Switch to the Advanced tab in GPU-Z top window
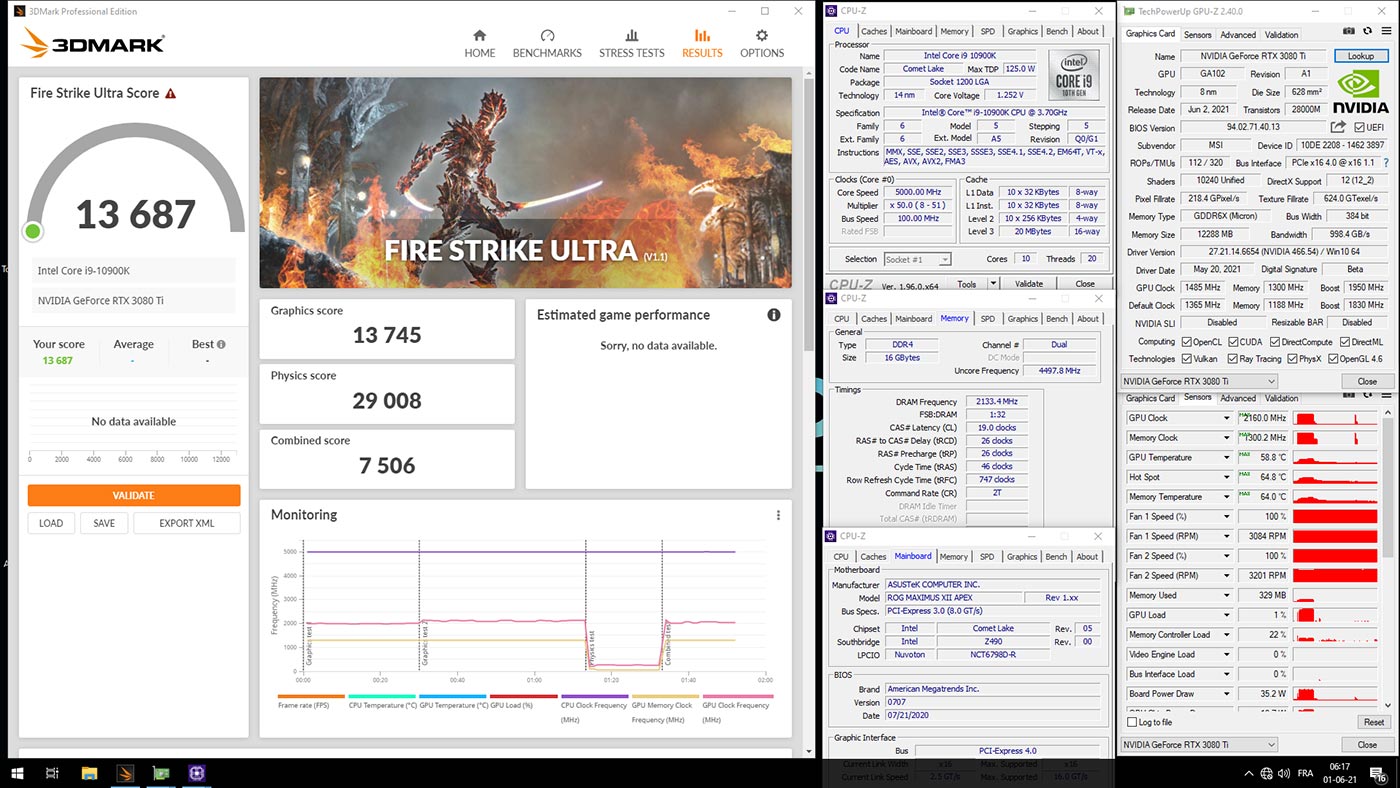Viewport: 1400px width, 788px height. point(1237,35)
